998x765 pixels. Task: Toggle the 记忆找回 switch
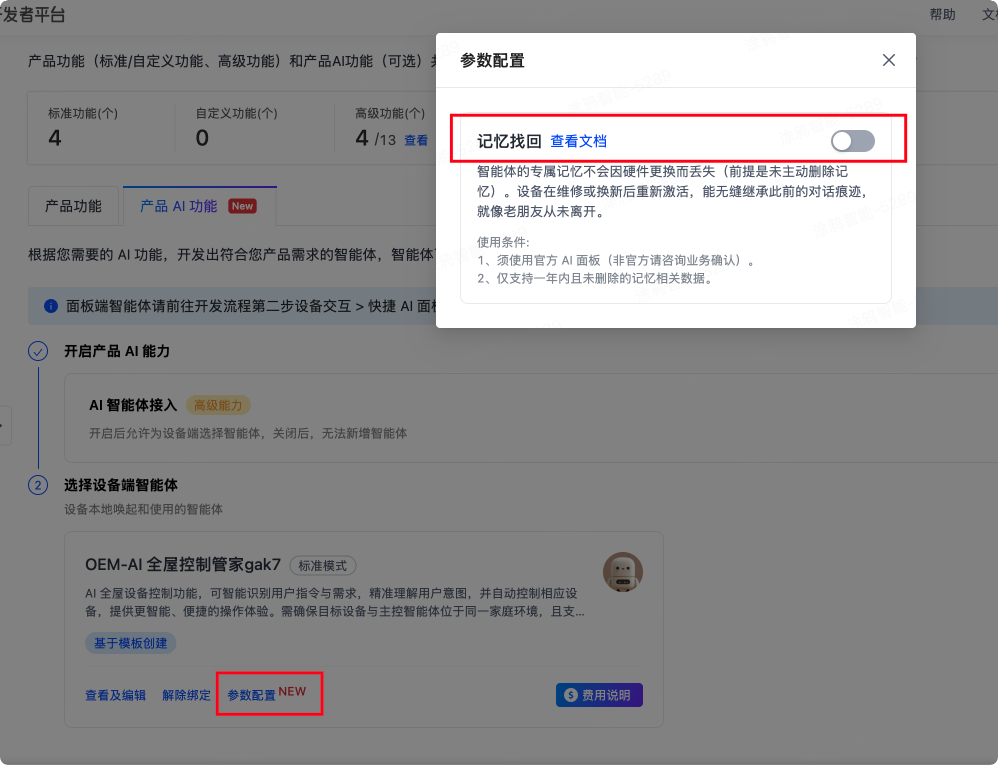[852, 141]
